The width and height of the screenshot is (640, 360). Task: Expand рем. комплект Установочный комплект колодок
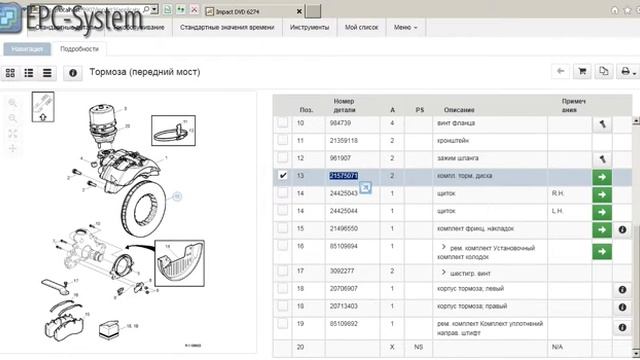pyautogui.click(x=443, y=247)
